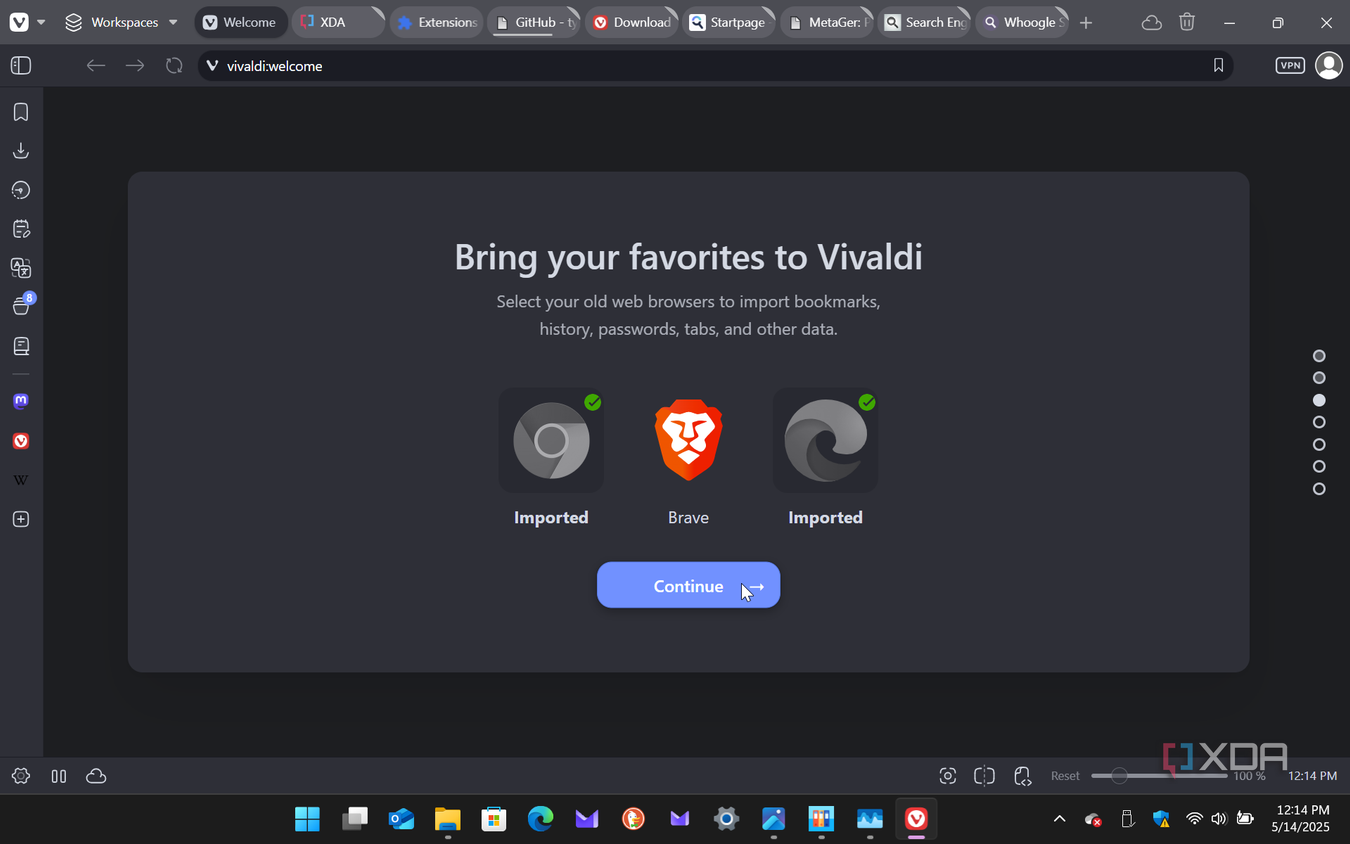Image resolution: width=1350 pixels, height=844 pixels.
Task: Open the Vivaldi web panel
Action: [21, 441]
